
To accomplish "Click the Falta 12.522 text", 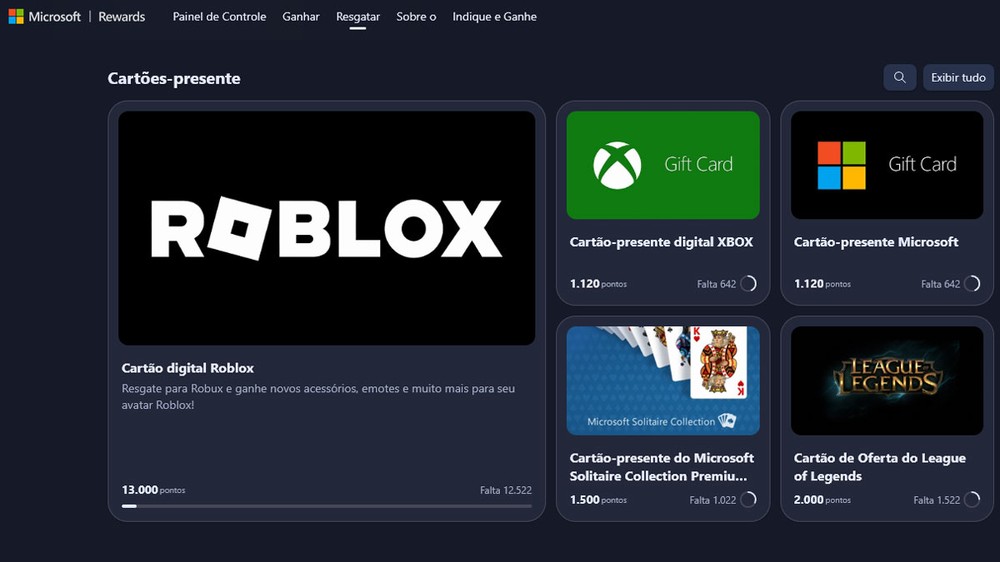I will pyautogui.click(x=506, y=490).
